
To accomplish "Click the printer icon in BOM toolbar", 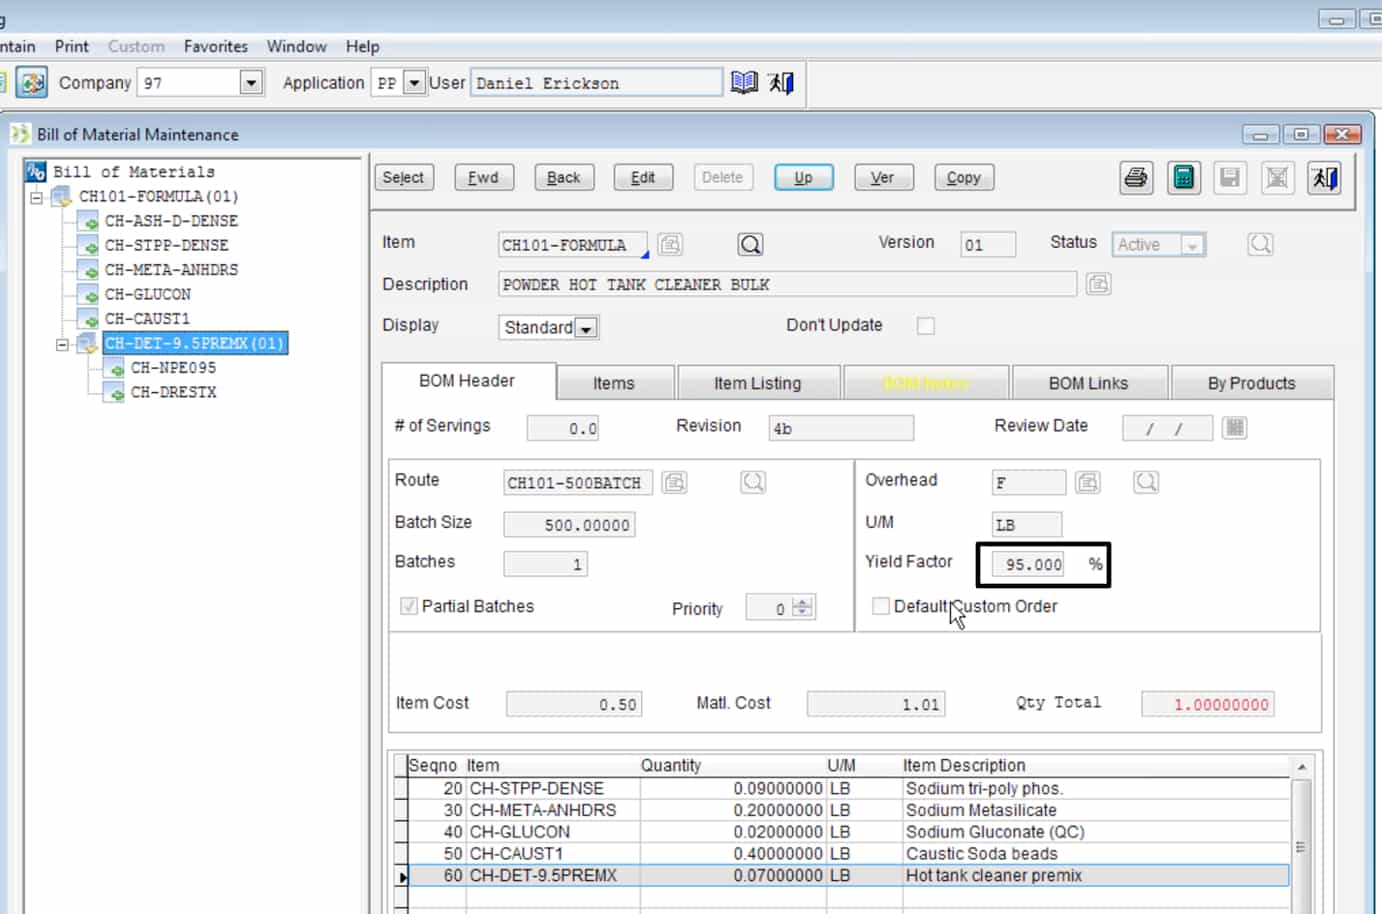I will [x=1136, y=178].
